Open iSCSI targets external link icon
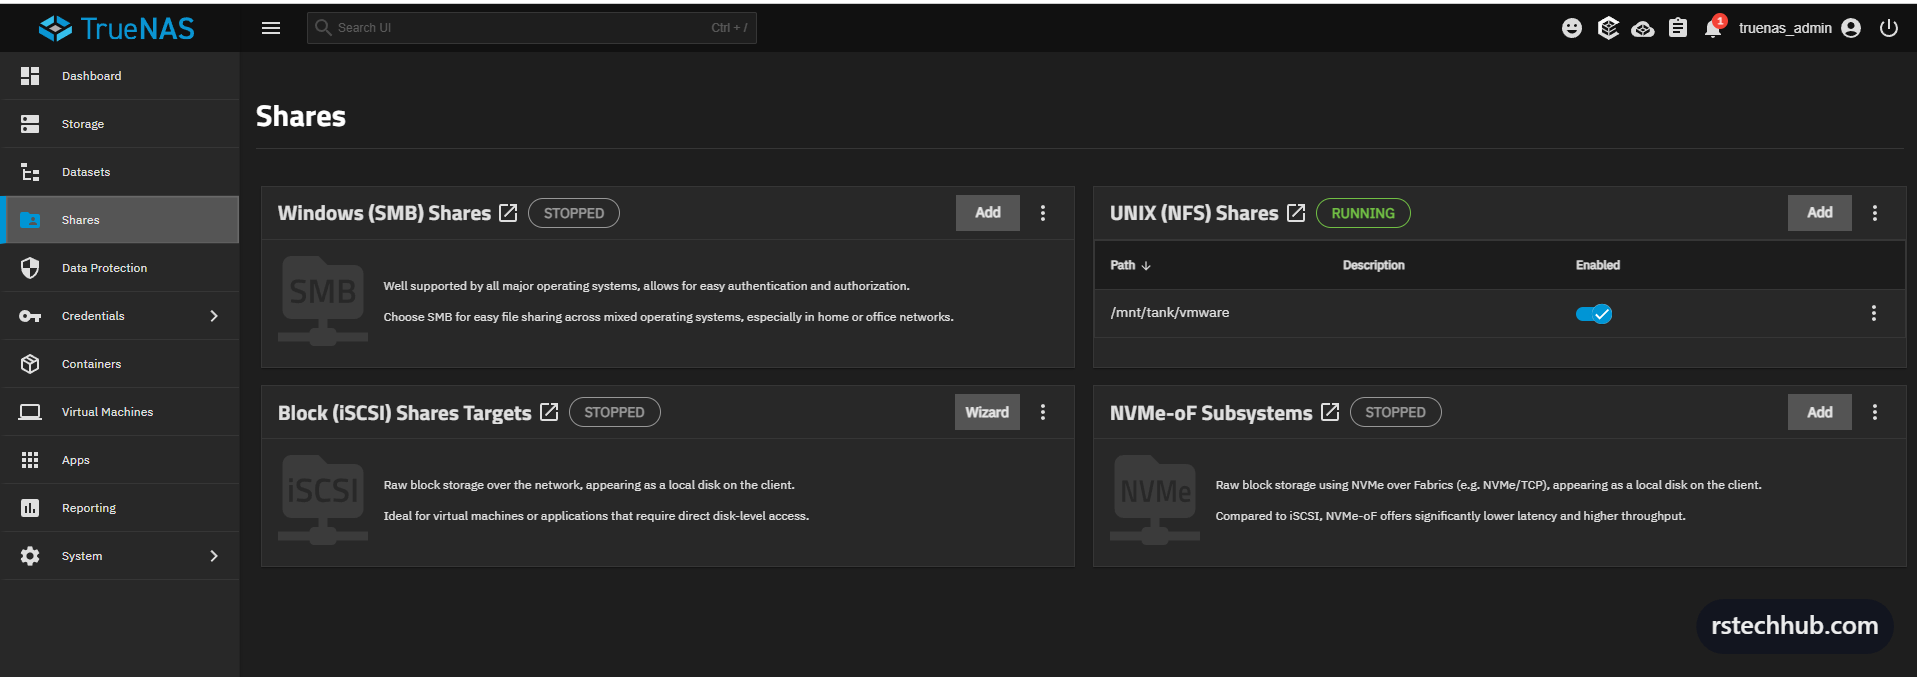This screenshot has height=677, width=1917. pyautogui.click(x=549, y=412)
